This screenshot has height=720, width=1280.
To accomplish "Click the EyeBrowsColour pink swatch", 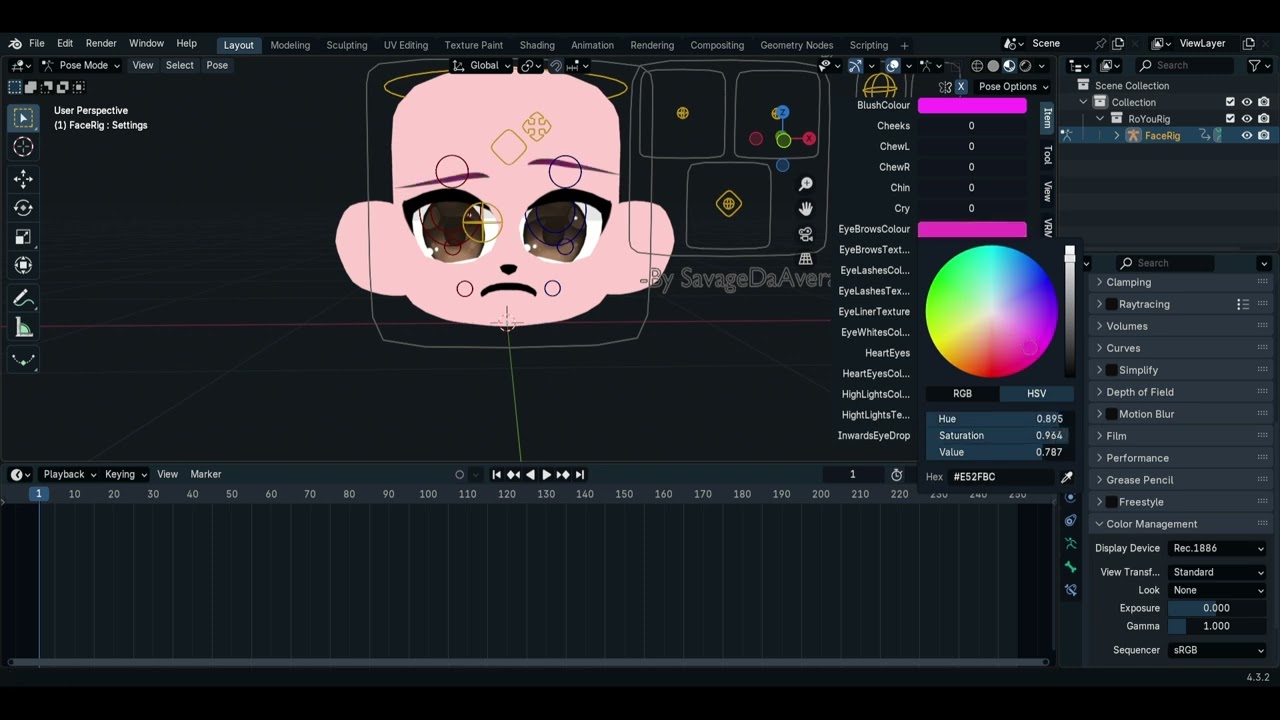I will [x=971, y=229].
